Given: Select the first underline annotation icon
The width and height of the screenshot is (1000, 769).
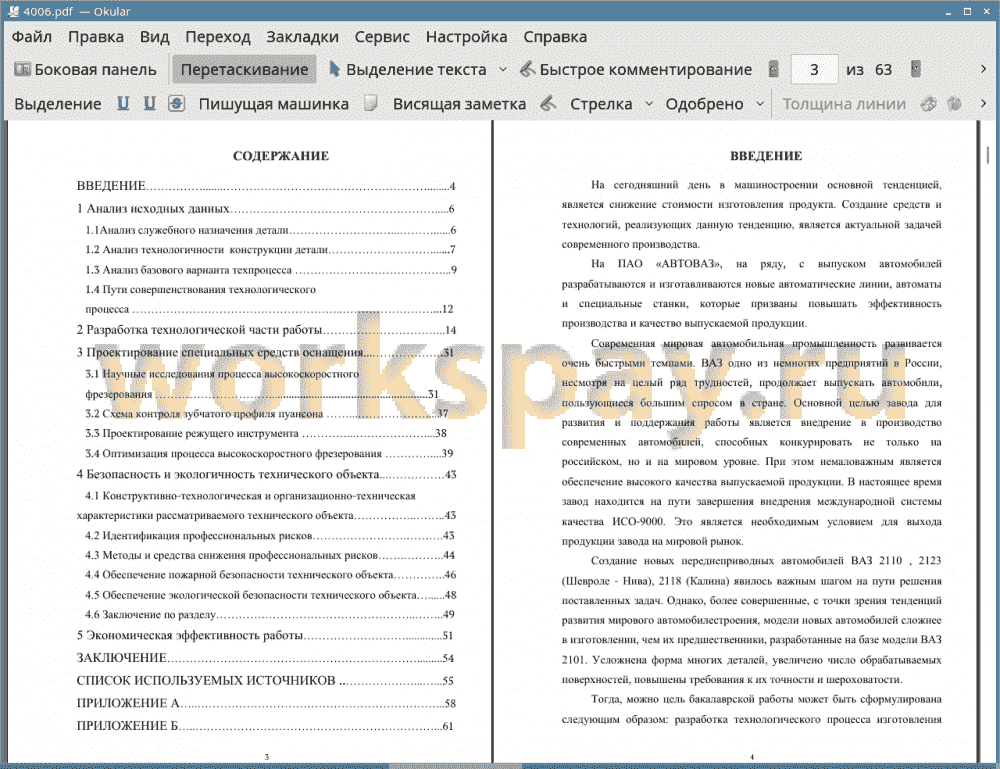Looking at the screenshot, I should tap(123, 103).
